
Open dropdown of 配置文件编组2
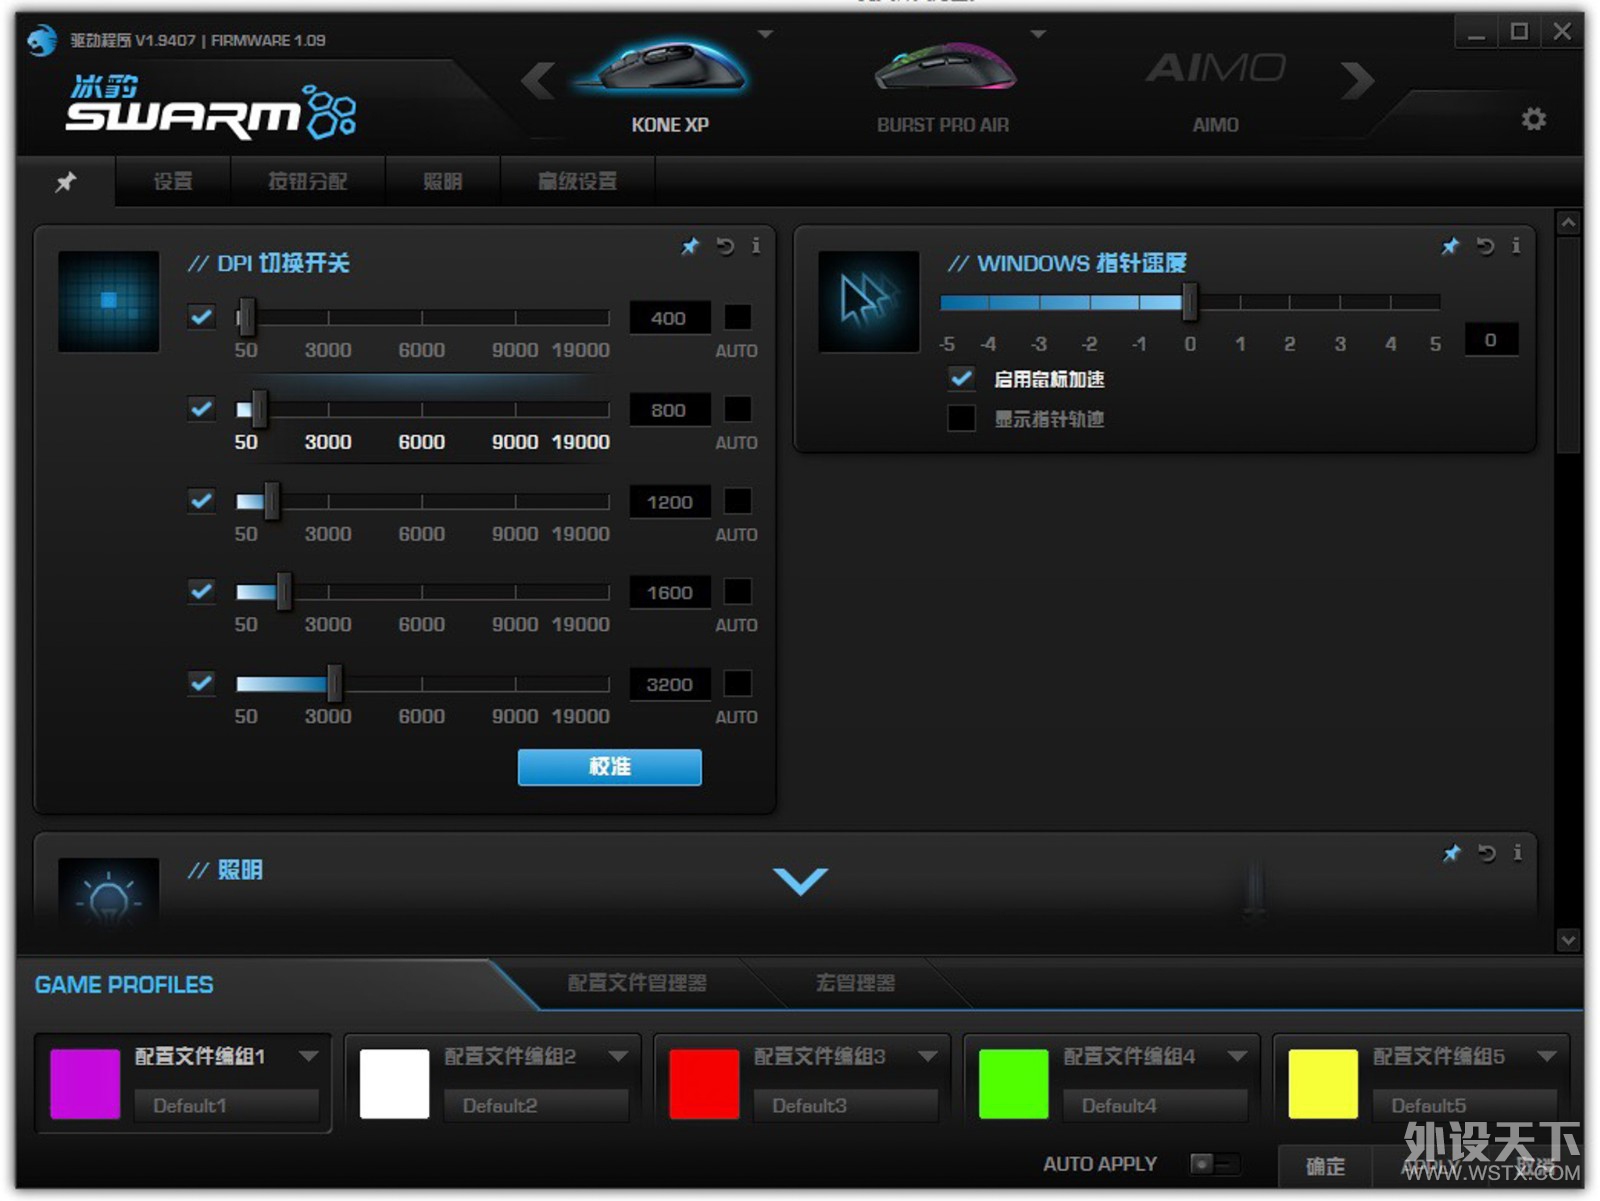(x=619, y=1056)
